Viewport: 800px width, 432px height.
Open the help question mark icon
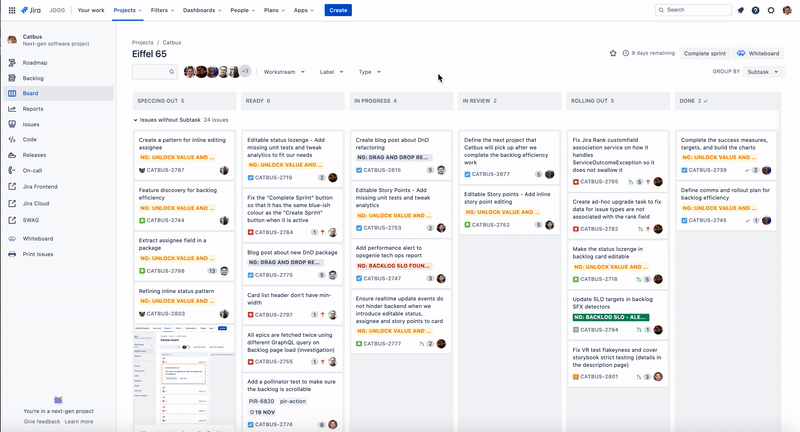coord(756,10)
